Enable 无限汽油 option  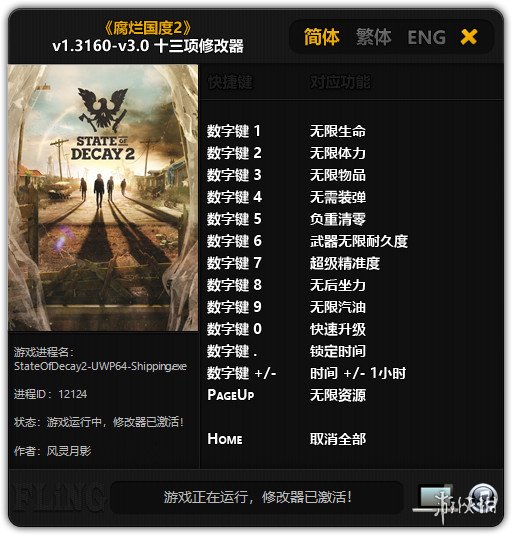[338, 307]
